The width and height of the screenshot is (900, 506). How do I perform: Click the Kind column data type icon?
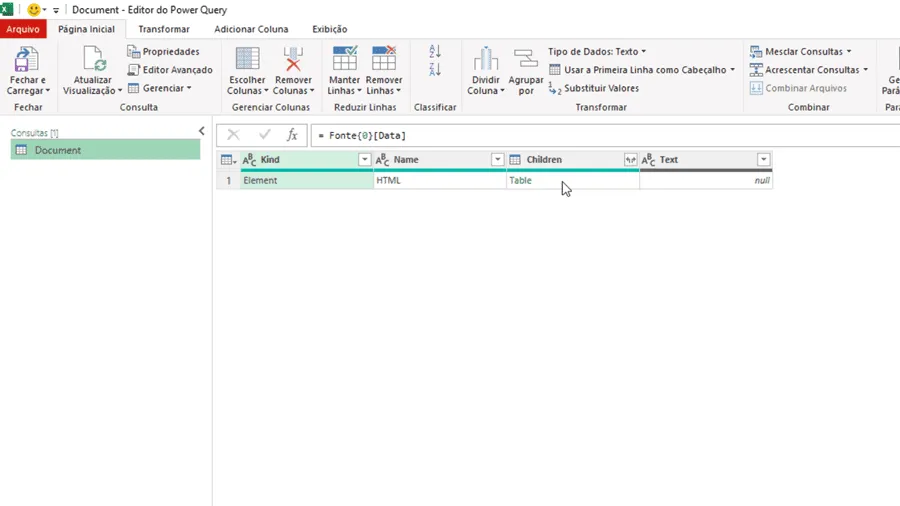click(x=249, y=160)
